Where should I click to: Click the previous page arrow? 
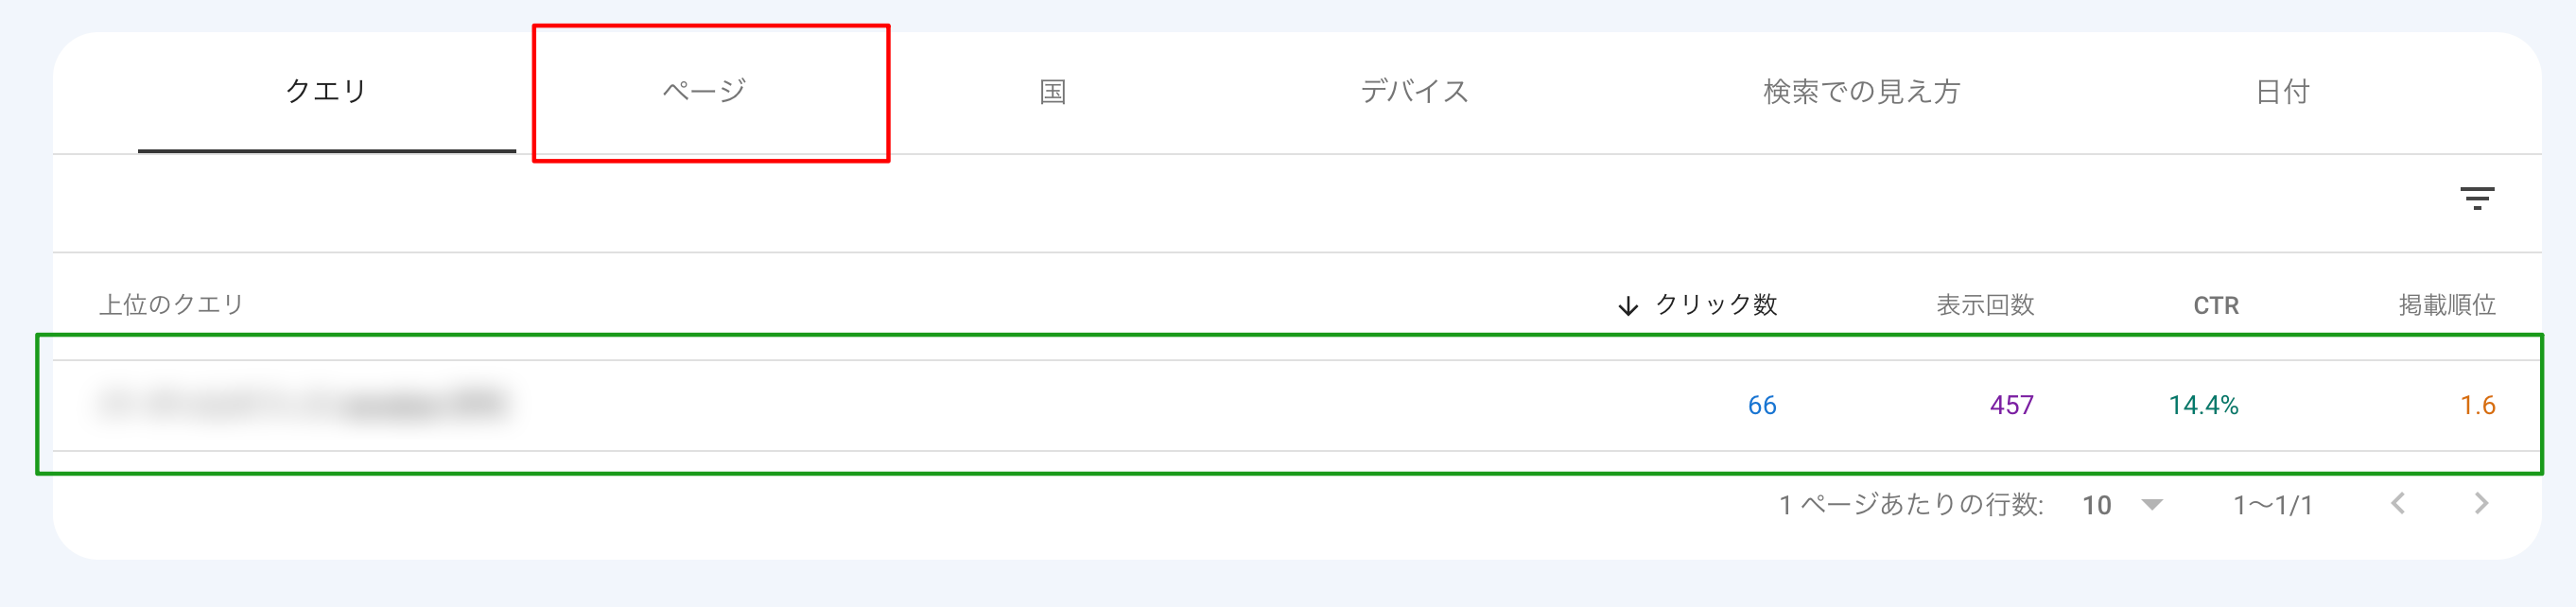tap(2398, 504)
